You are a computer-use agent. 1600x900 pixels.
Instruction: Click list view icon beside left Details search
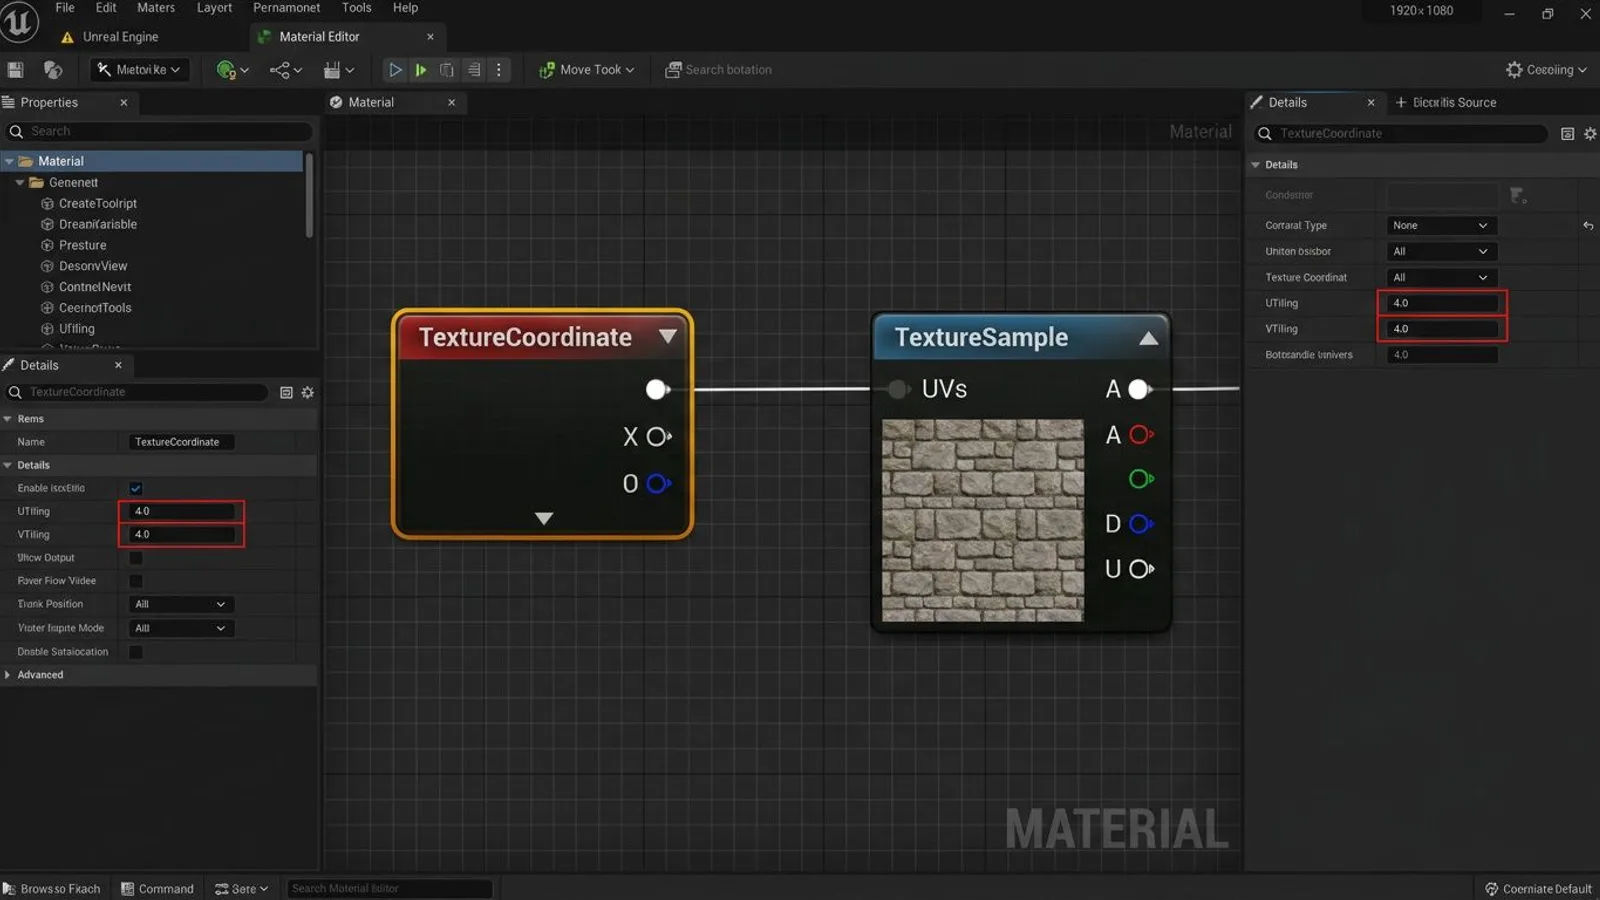[x=286, y=392]
